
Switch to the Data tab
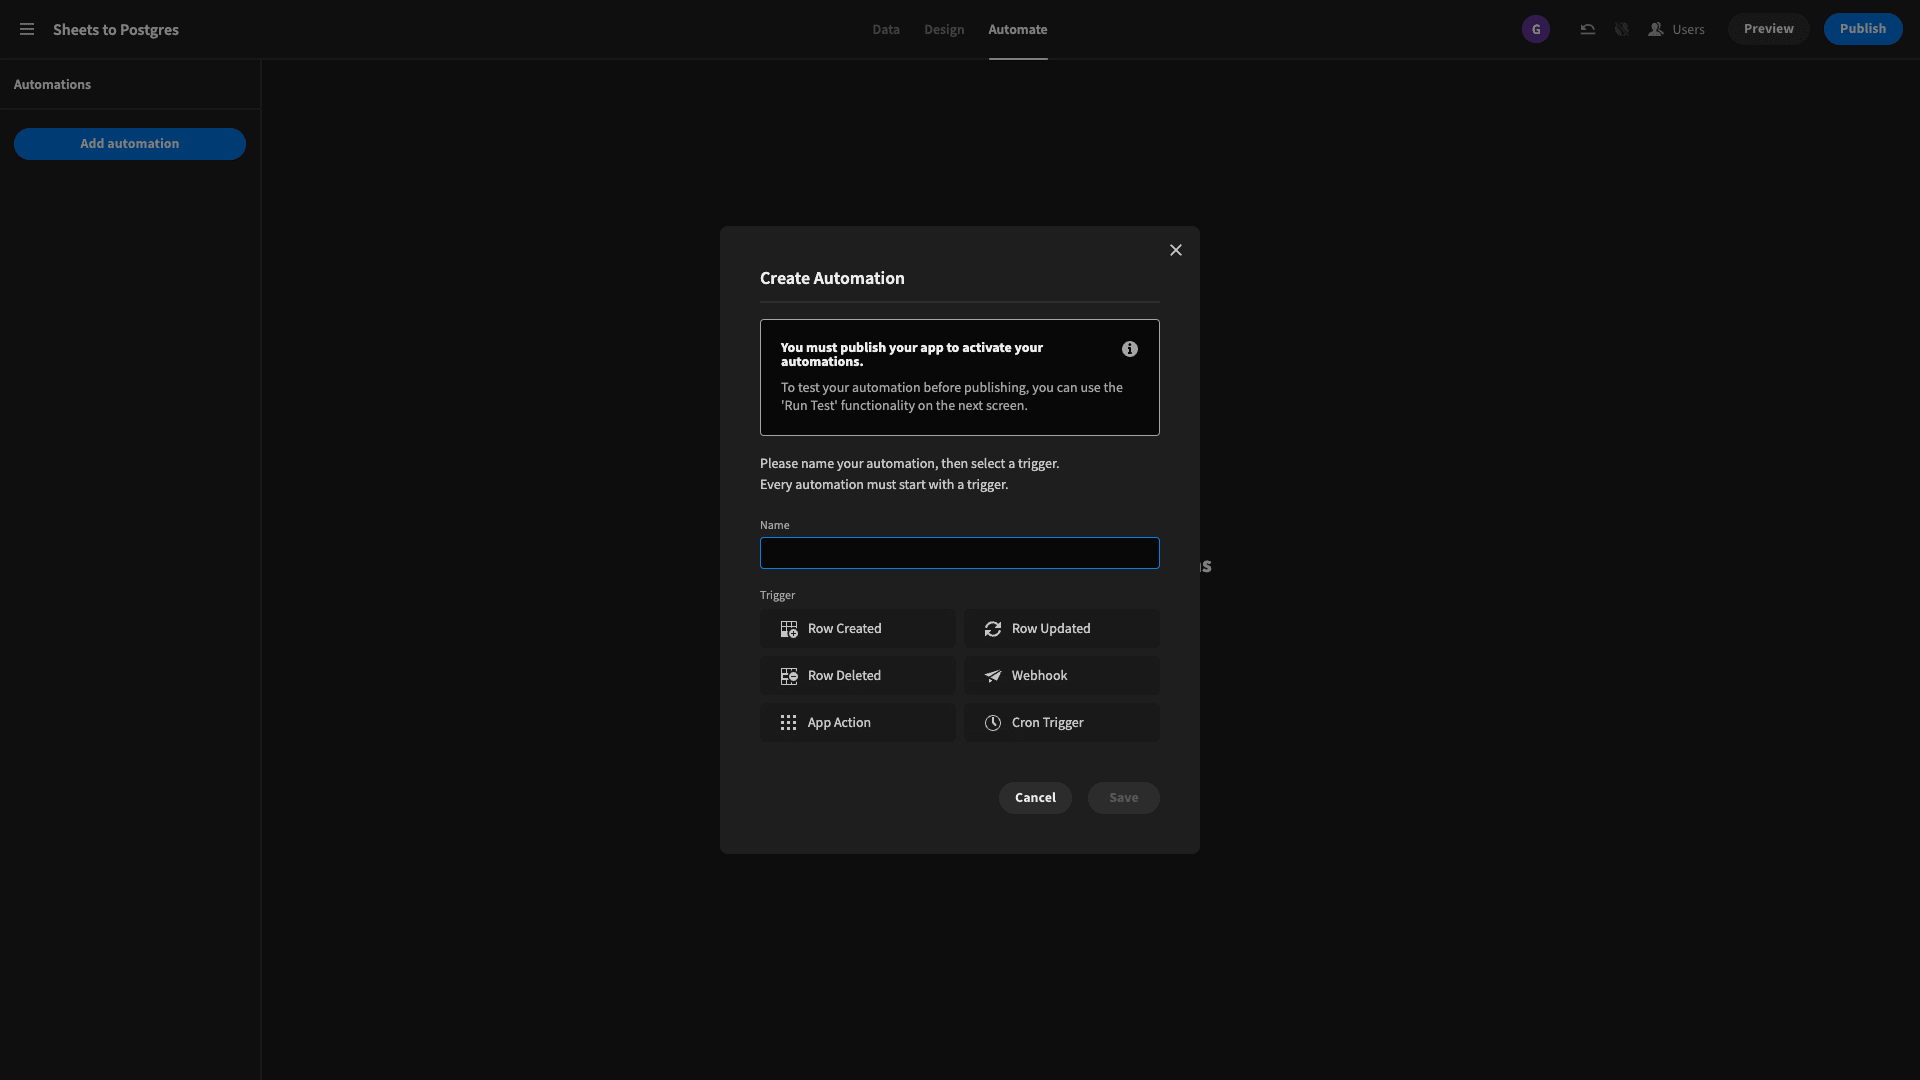click(886, 30)
